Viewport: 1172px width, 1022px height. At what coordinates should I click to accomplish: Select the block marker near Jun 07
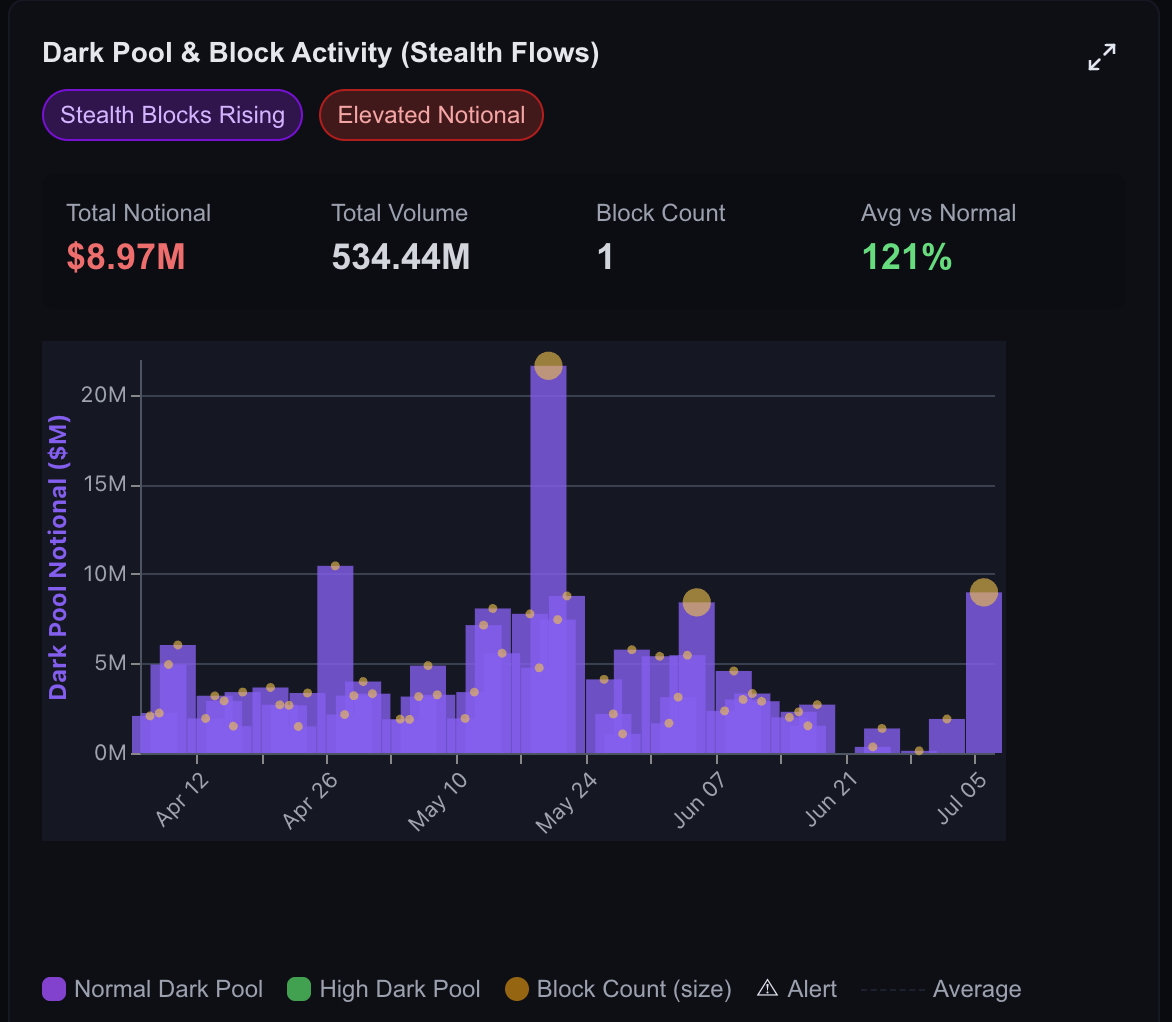coord(697,602)
